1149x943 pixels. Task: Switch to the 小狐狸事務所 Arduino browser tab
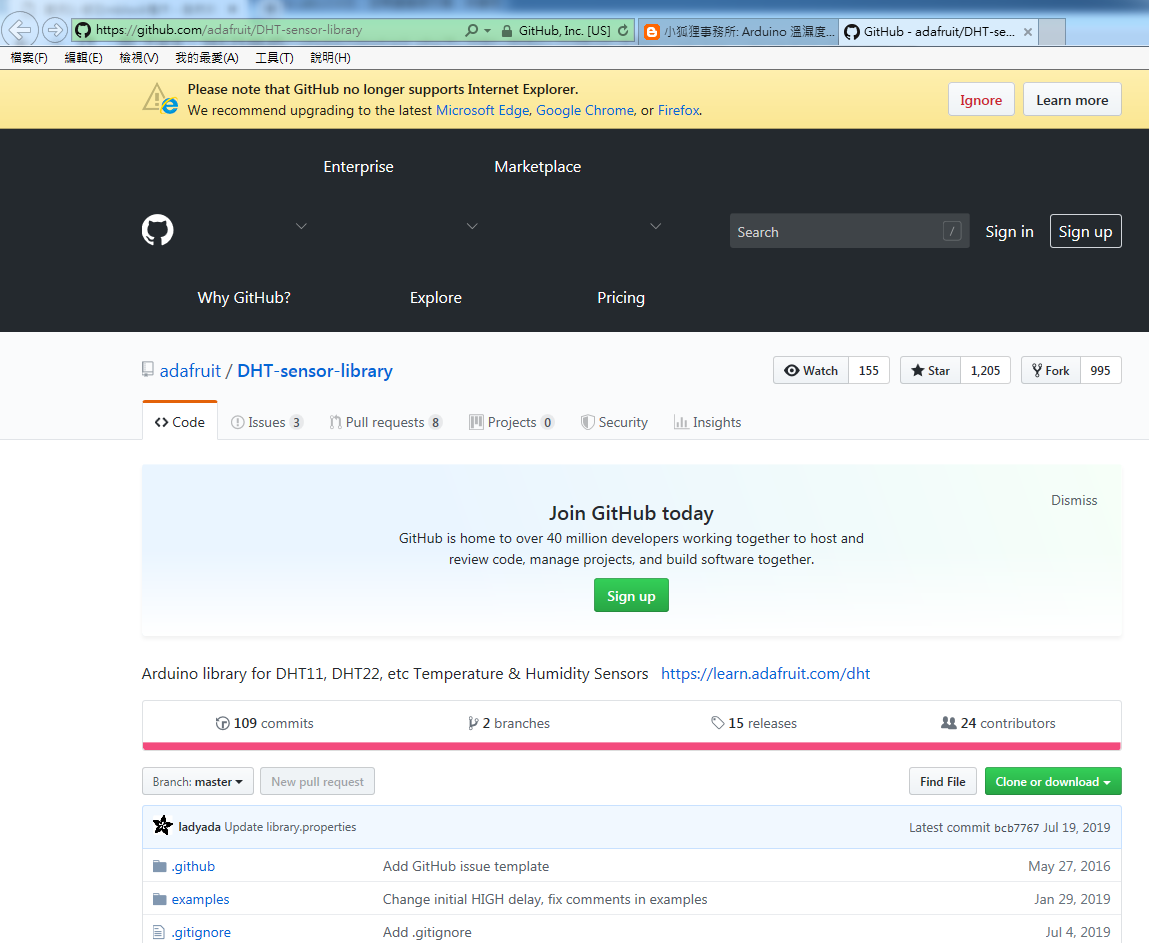pyautogui.click(x=739, y=32)
